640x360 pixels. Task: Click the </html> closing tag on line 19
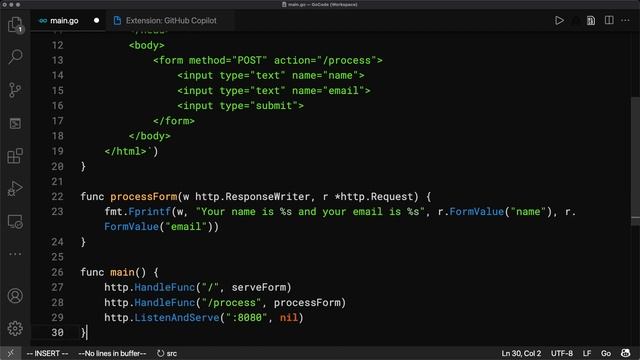(x=125, y=151)
